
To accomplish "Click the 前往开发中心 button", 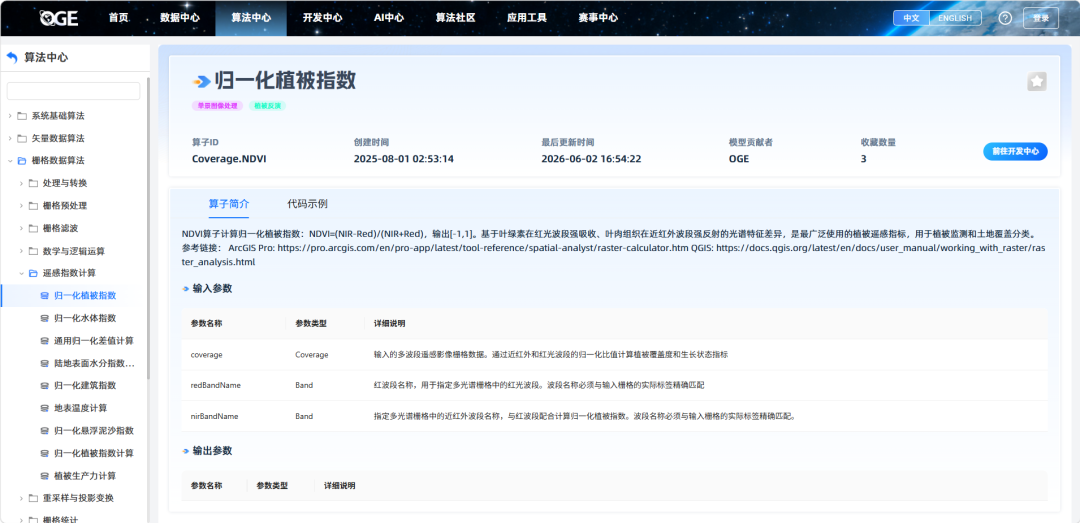I will pos(1015,152).
